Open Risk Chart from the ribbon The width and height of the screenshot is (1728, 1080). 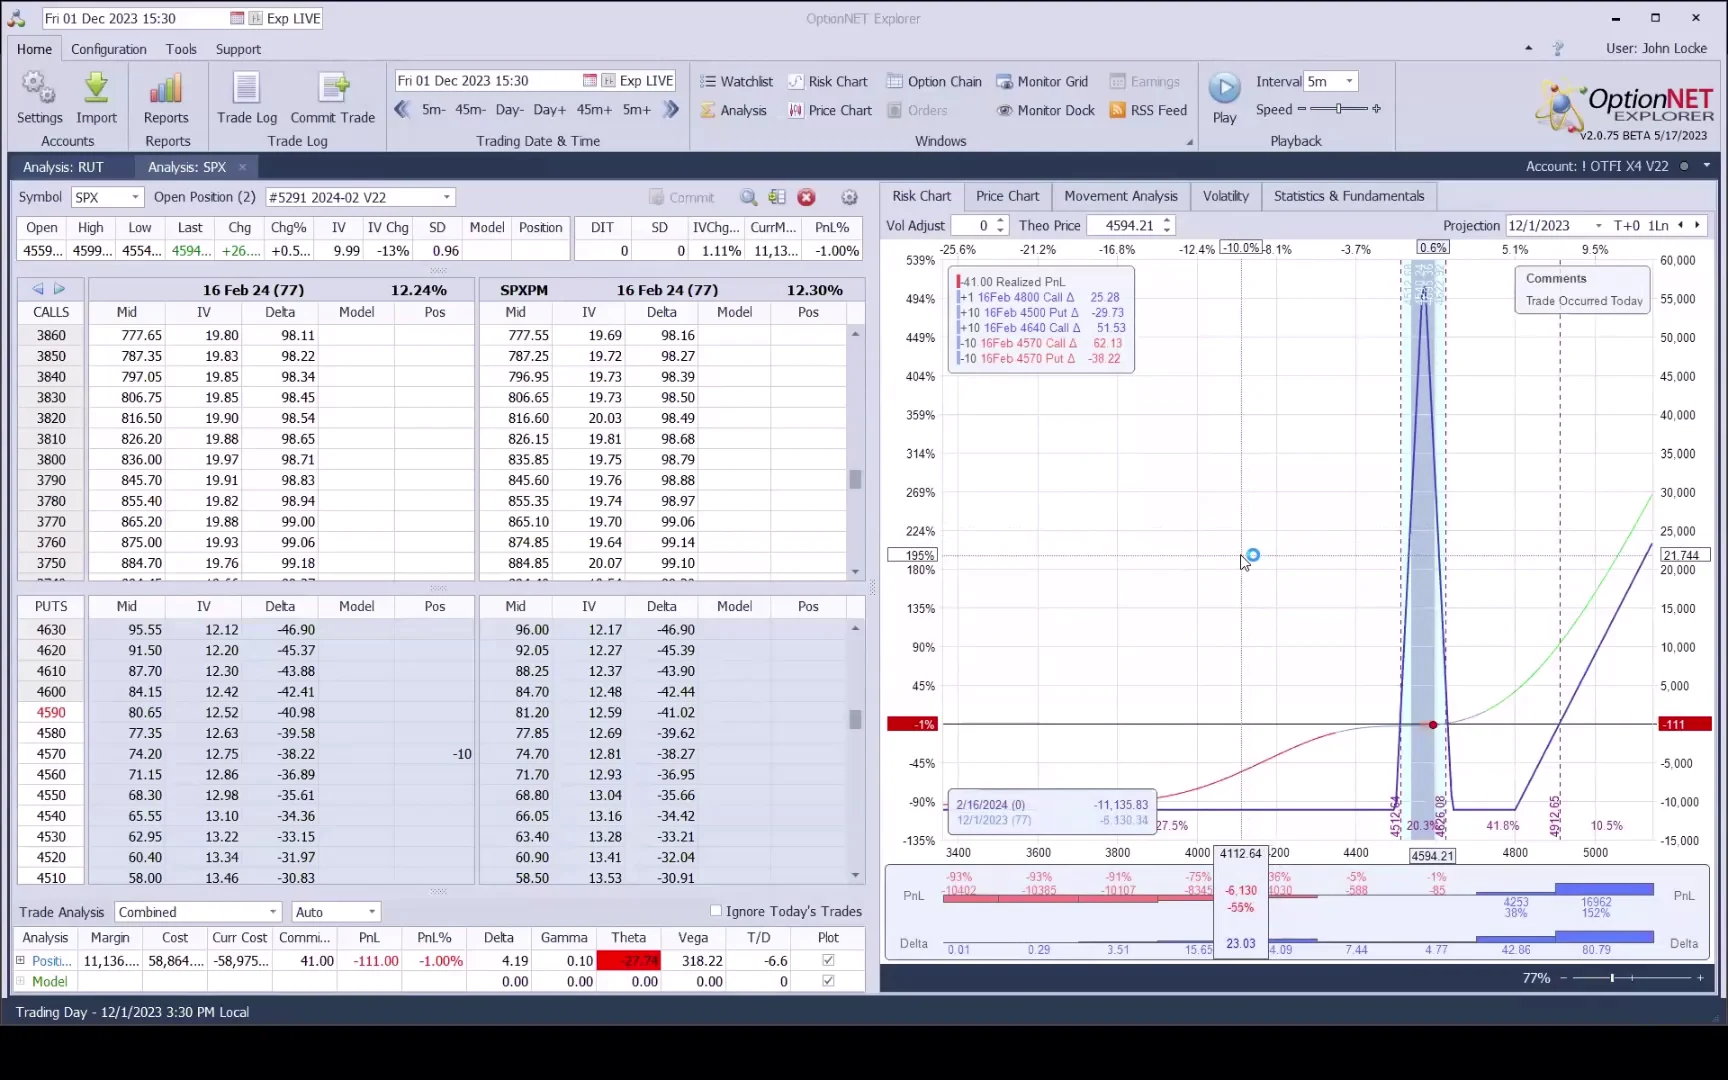(827, 81)
